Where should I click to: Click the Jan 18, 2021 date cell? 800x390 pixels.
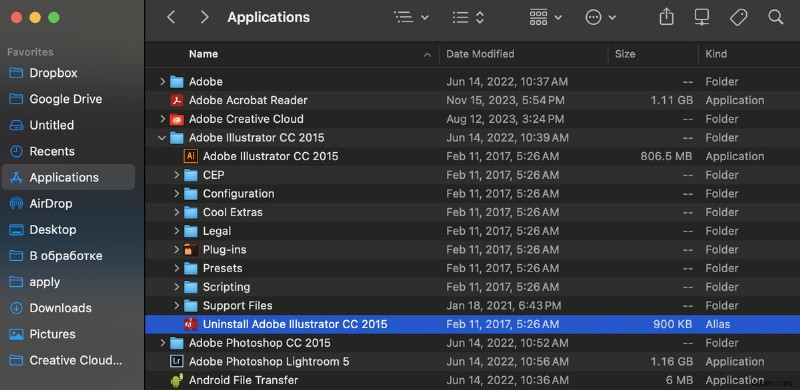(x=504, y=306)
